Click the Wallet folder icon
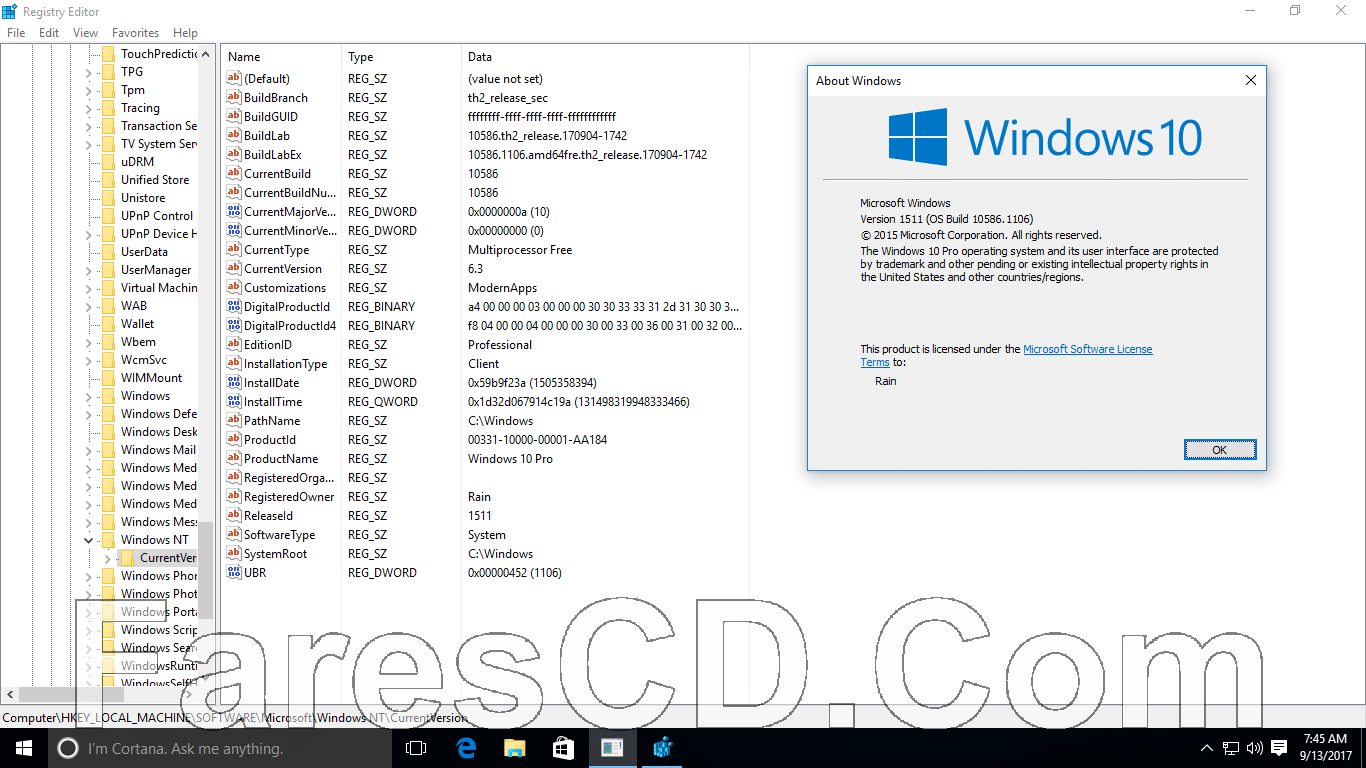 pos(108,324)
